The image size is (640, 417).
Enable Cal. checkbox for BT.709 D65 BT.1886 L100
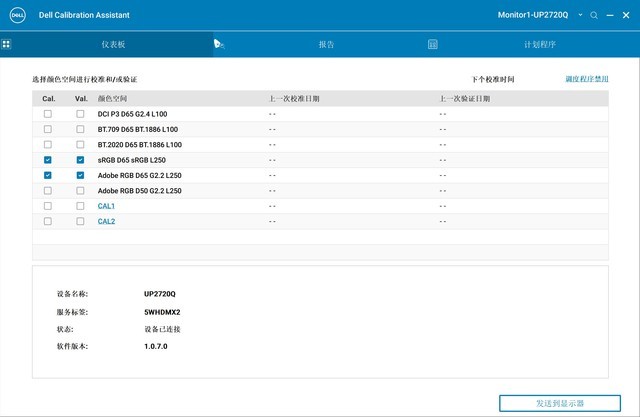48,129
